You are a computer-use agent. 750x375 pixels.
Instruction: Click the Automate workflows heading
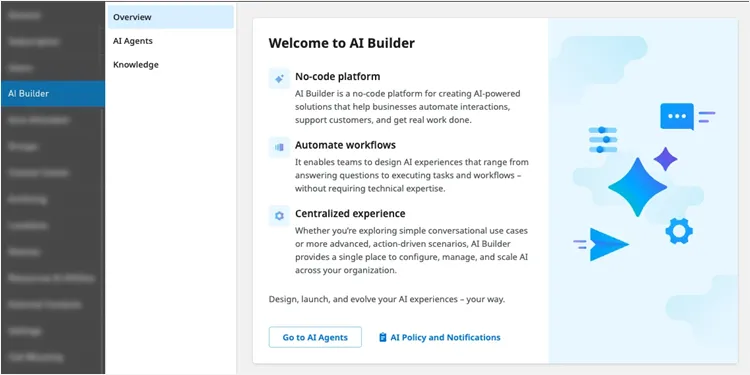[x=345, y=145]
